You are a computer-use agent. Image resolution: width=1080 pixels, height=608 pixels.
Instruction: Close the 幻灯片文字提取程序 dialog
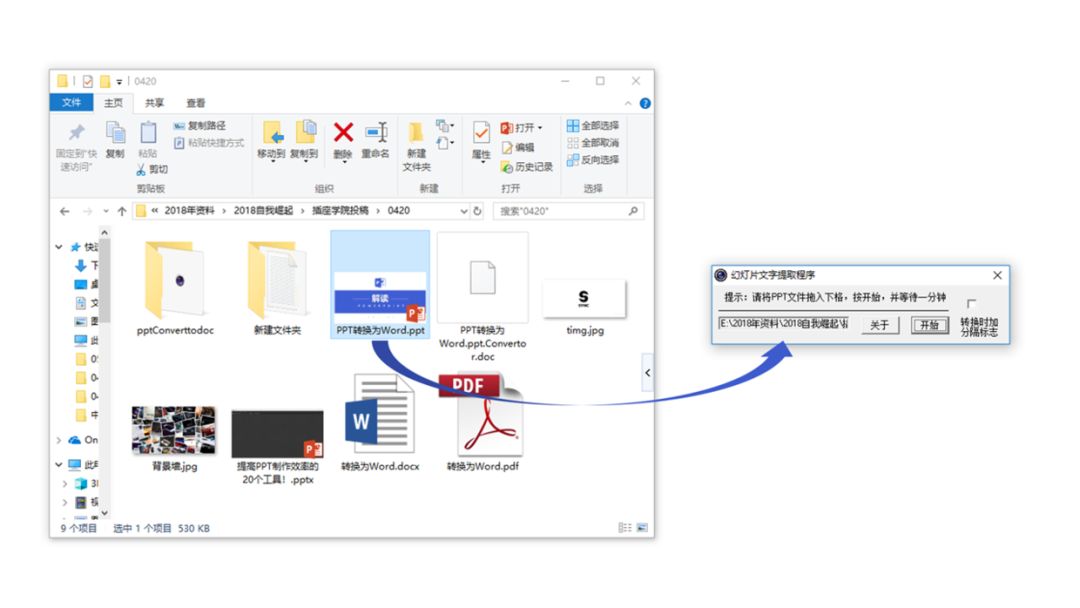pyautogui.click(x=997, y=275)
